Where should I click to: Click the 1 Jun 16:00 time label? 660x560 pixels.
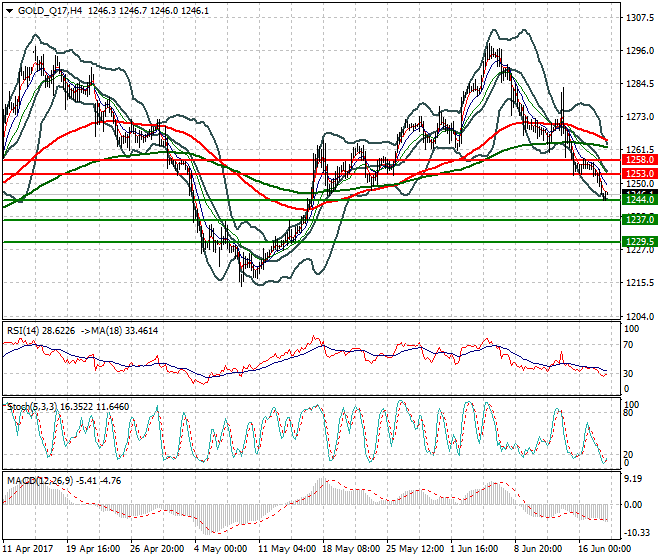(x=474, y=549)
